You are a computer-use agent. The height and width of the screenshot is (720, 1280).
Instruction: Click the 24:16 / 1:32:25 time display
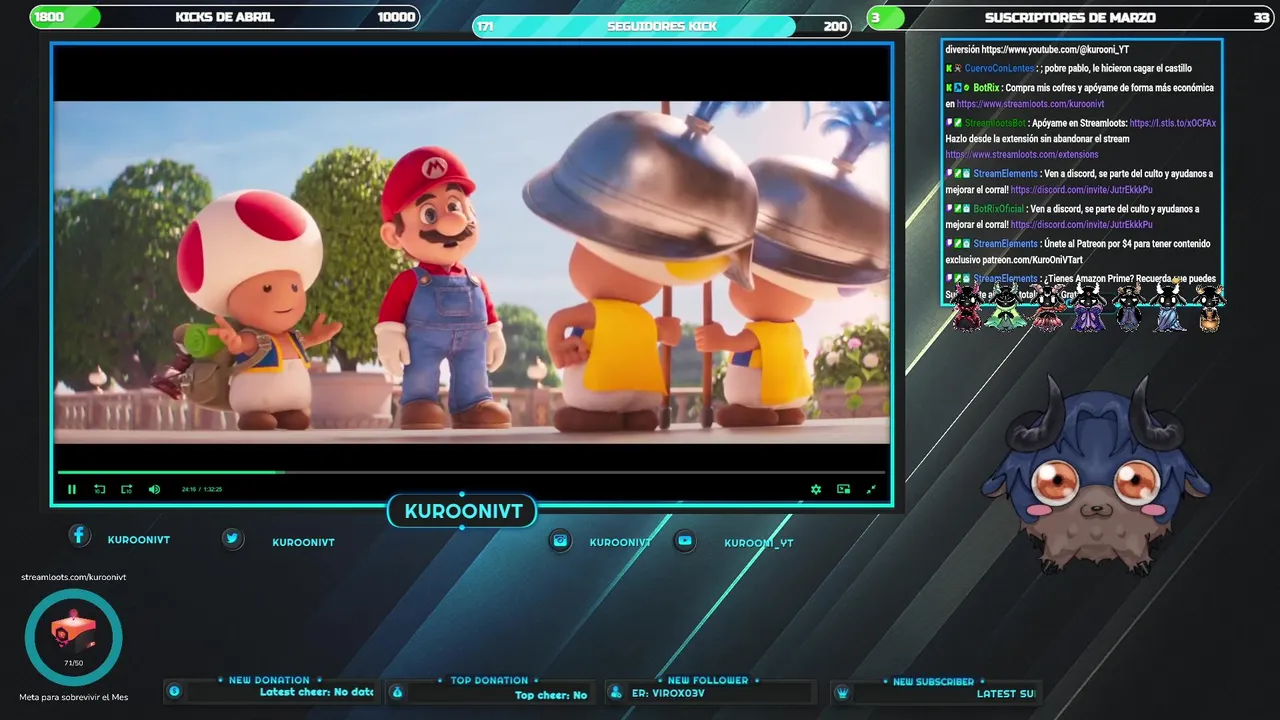tap(202, 489)
